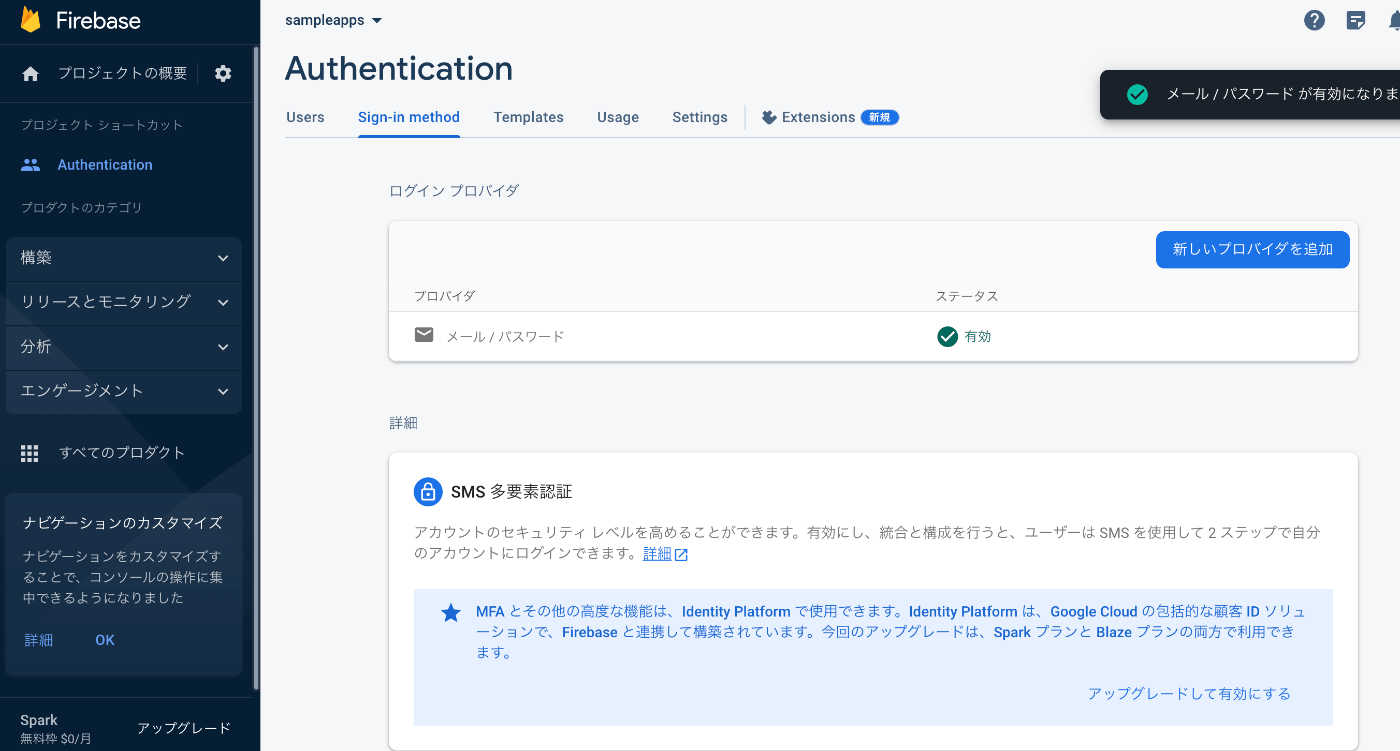The height and width of the screenshot is (751, 1400).
Task: Open project overview home icon
Action: click(x=31, y=73)
